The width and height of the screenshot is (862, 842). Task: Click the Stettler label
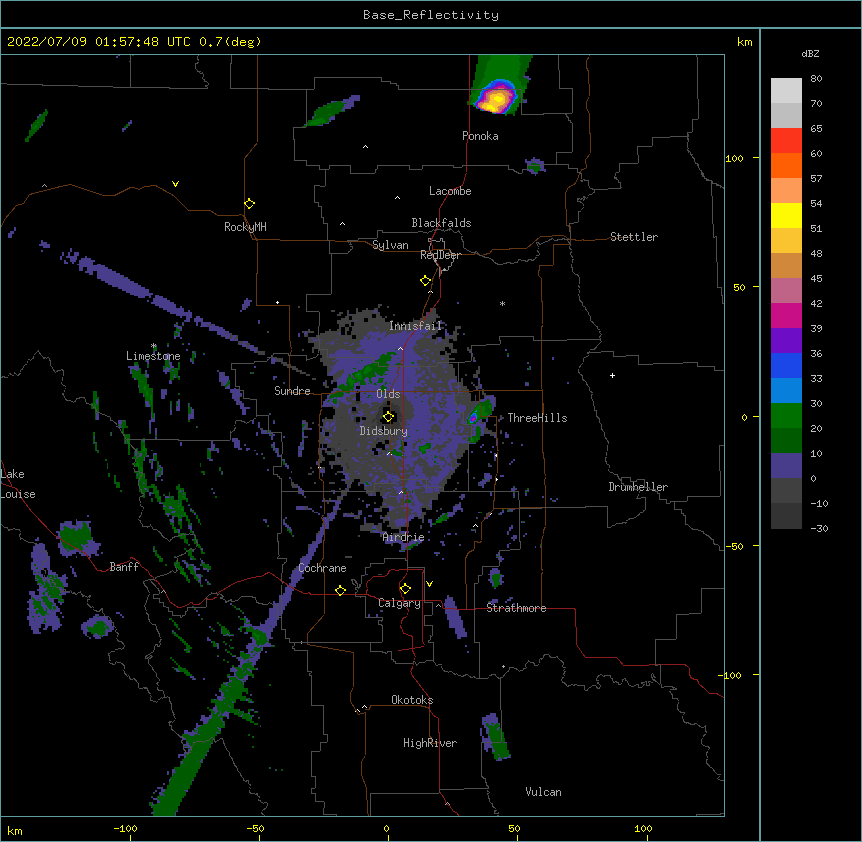633,237
